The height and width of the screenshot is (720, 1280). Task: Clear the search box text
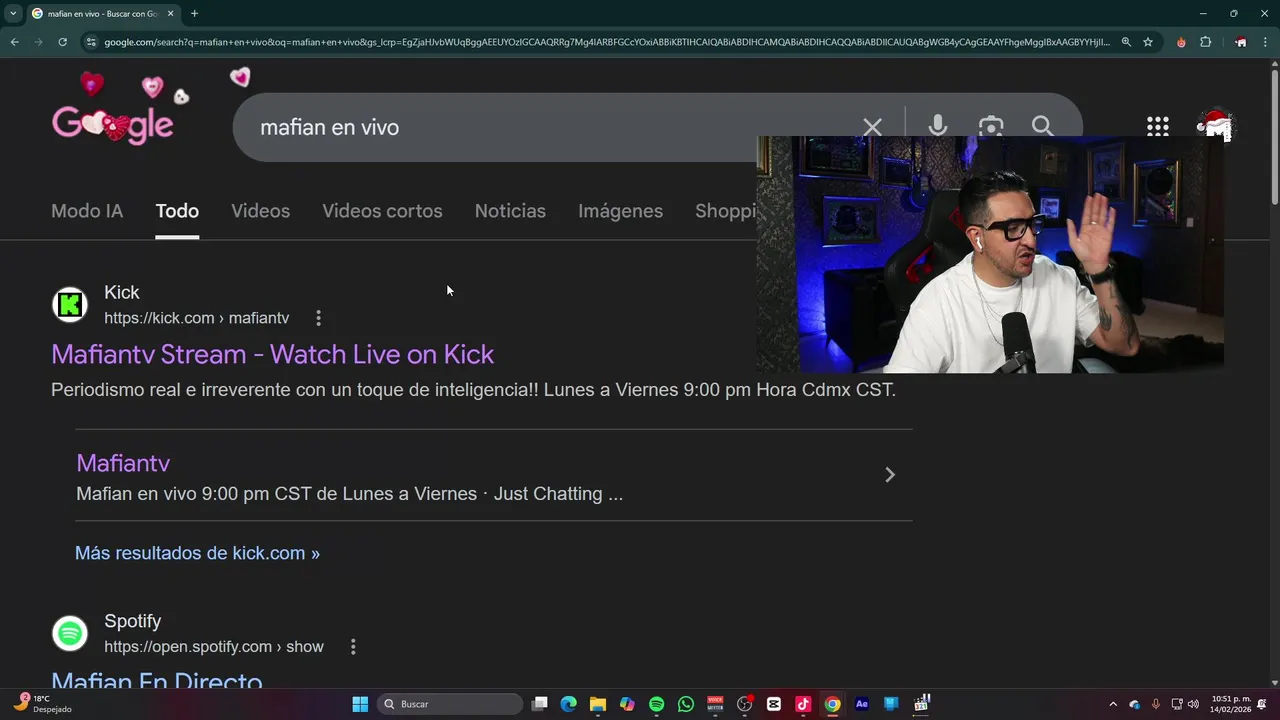tap(872, 127)
